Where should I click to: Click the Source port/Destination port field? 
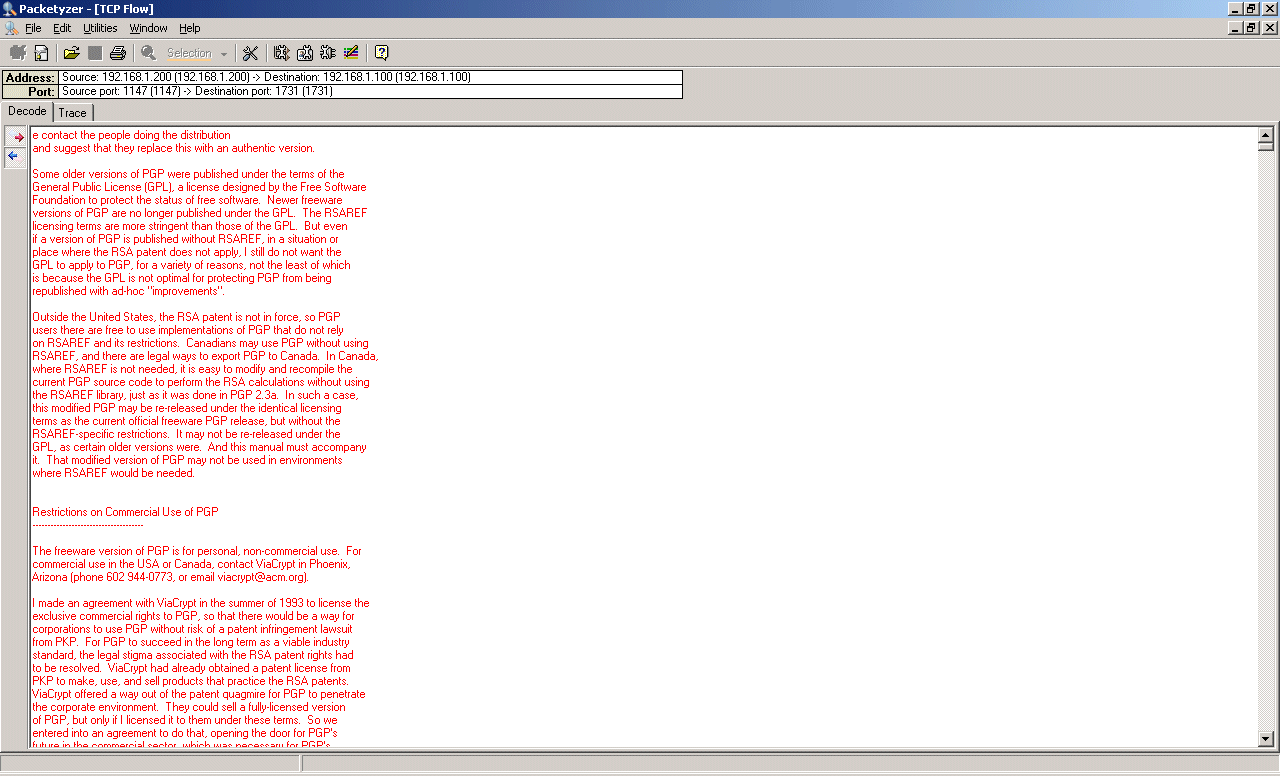pos(370,91)
